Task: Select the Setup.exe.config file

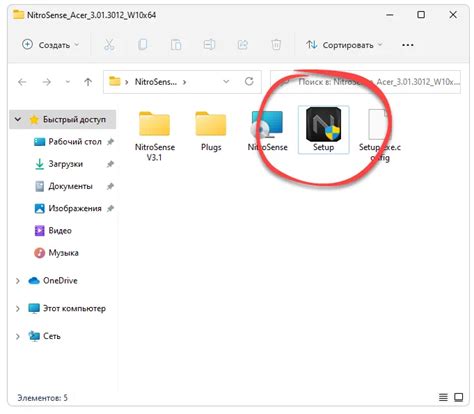Action: click(380, 135)
